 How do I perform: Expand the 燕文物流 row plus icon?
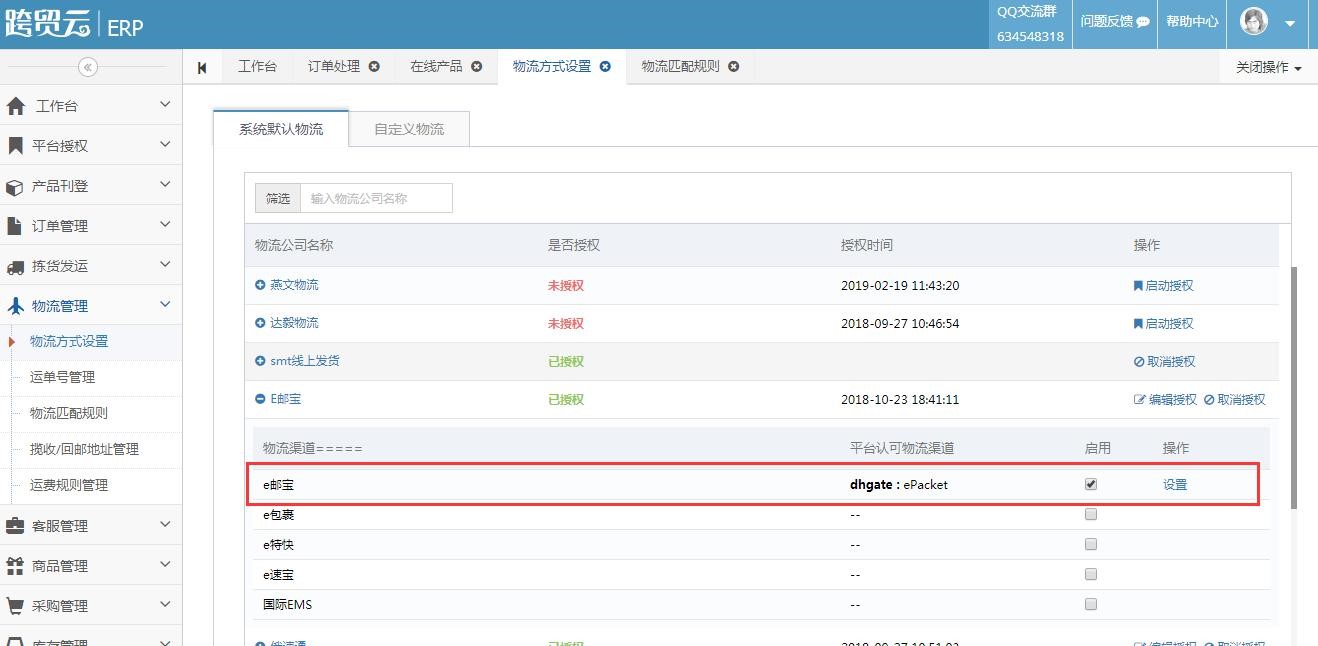260,285
